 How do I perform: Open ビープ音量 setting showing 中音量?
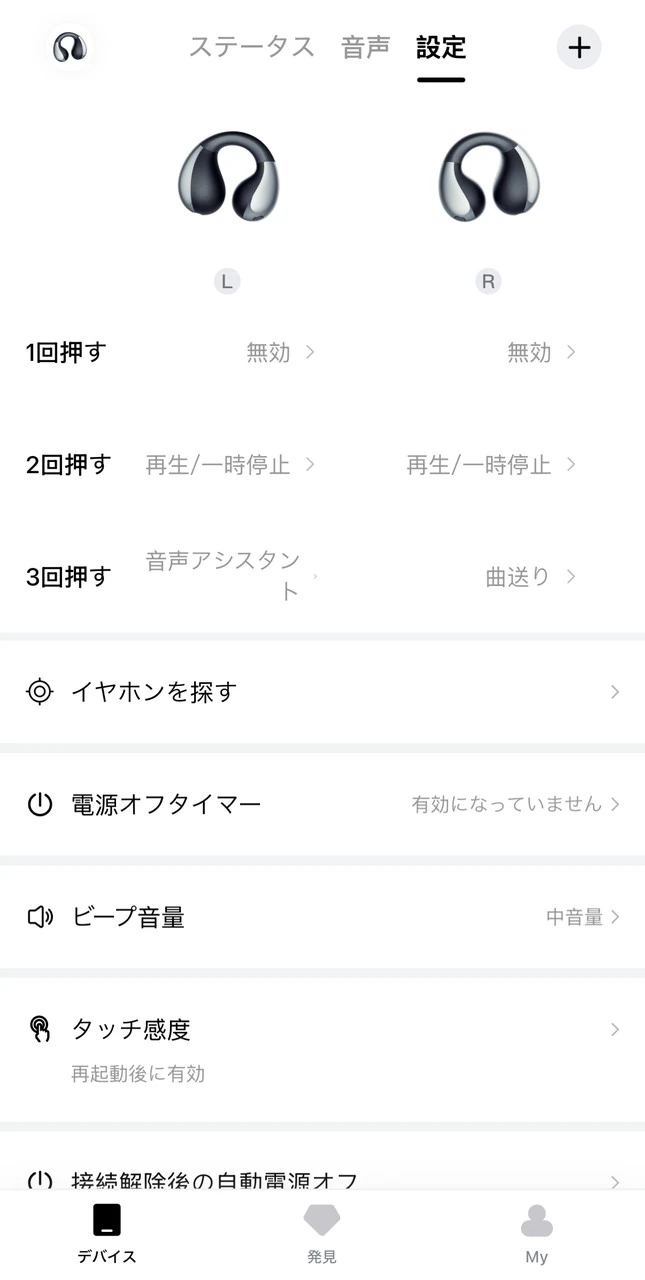[x=582, y=917]
